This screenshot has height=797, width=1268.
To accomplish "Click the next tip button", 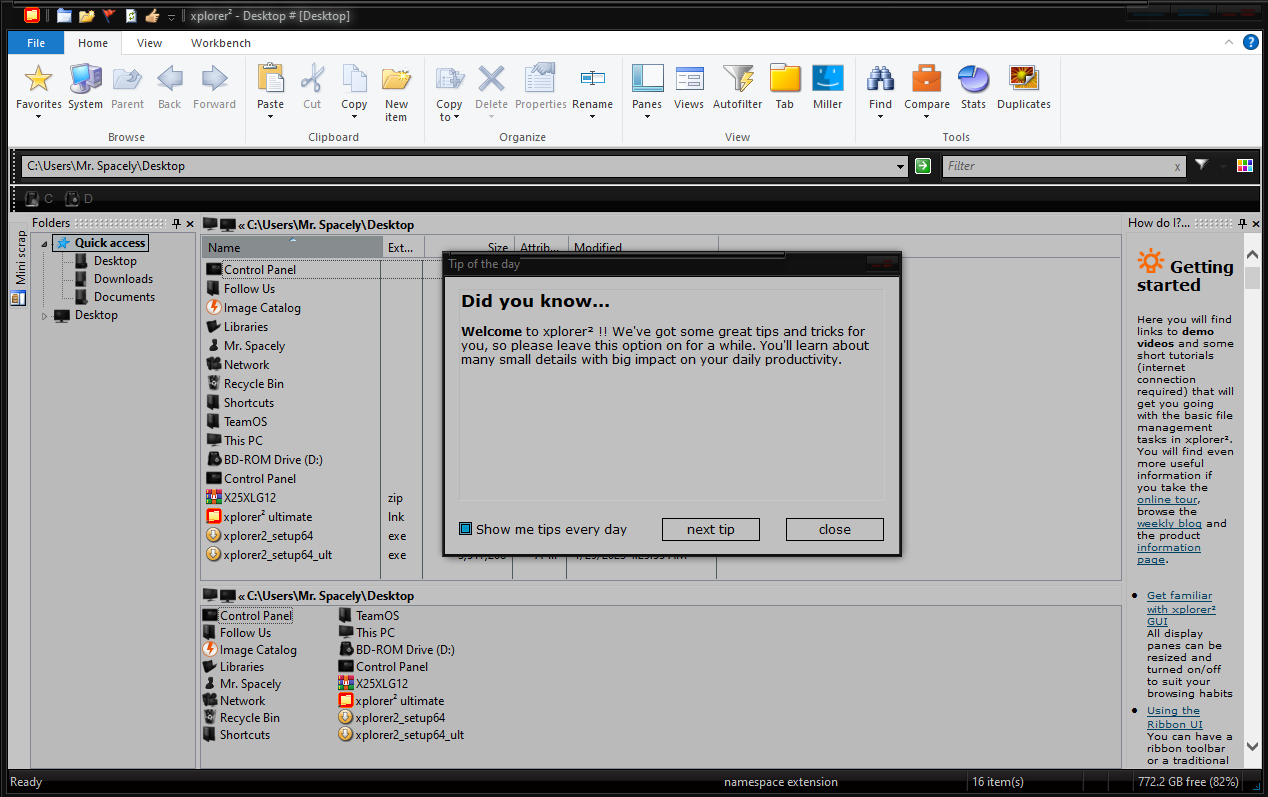I will click(711, 529).
